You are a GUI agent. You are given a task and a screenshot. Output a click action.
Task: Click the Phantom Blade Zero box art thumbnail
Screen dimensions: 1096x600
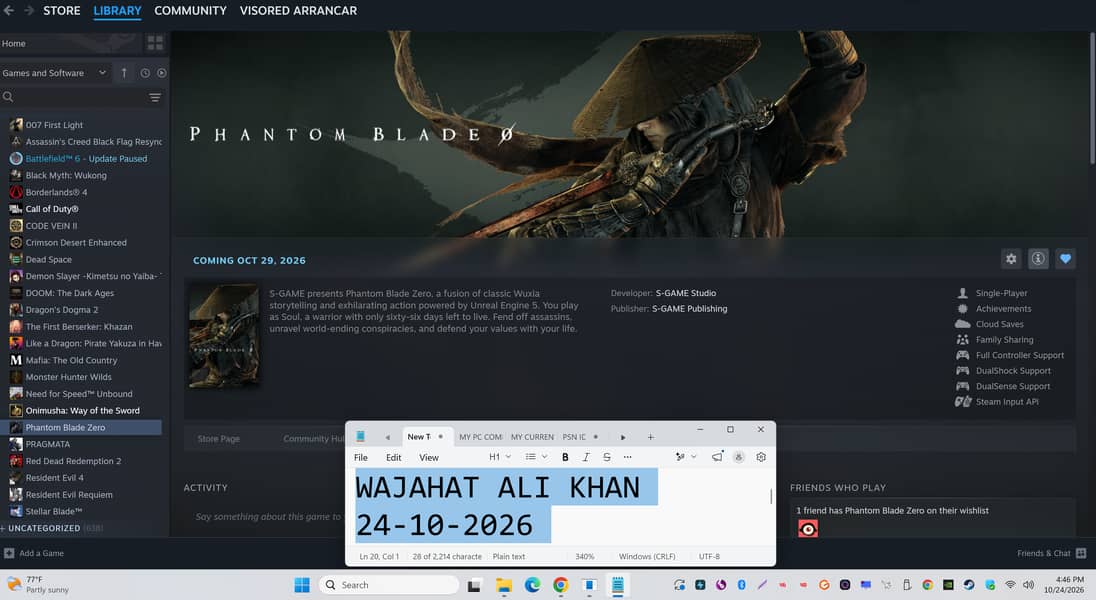(224, 336)
